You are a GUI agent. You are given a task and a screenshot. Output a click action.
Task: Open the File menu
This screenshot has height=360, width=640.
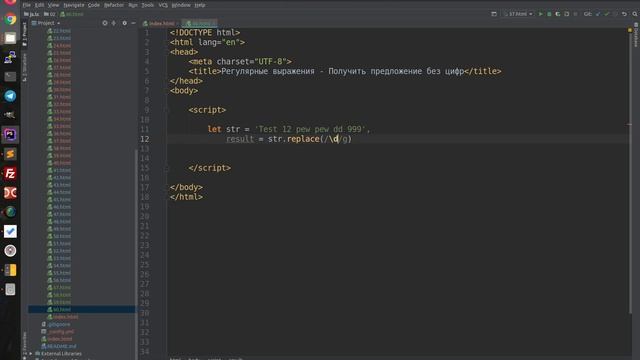27,5
